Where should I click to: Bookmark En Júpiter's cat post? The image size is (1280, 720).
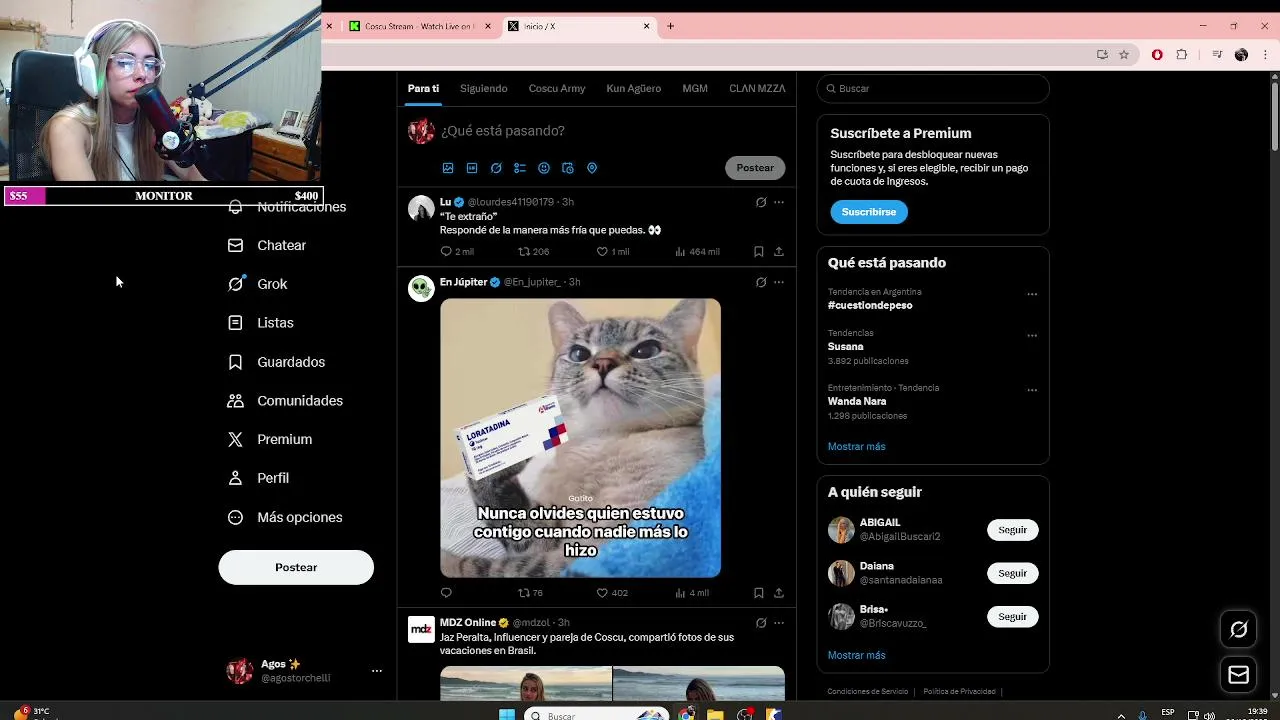pyautogui.click(x=759, y=593)
